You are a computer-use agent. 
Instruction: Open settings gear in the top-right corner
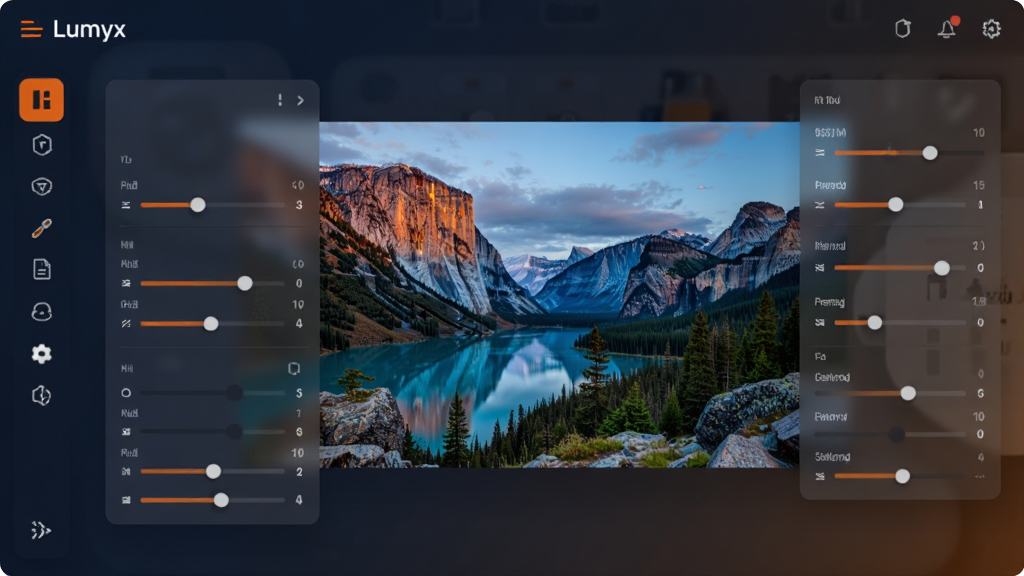(991, 29)
